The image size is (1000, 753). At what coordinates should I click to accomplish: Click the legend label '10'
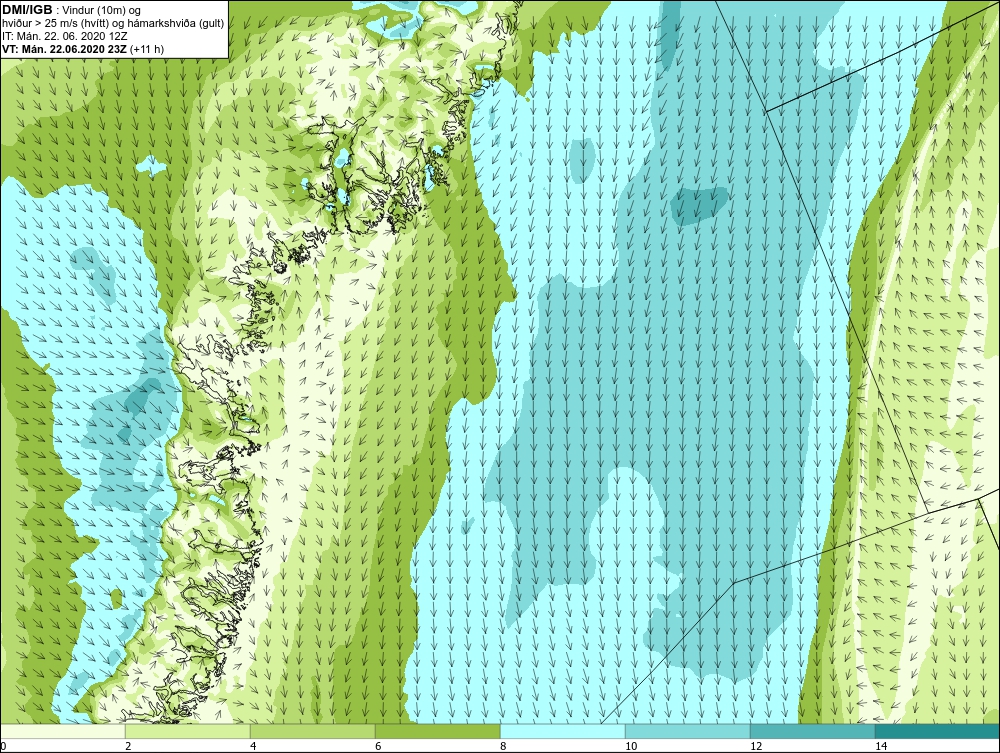click(x=631, y=746)
